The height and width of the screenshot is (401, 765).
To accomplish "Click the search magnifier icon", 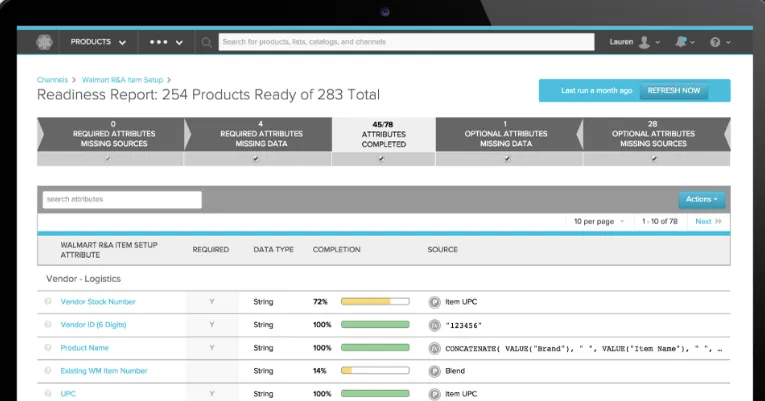I will [x=206, y=42].
